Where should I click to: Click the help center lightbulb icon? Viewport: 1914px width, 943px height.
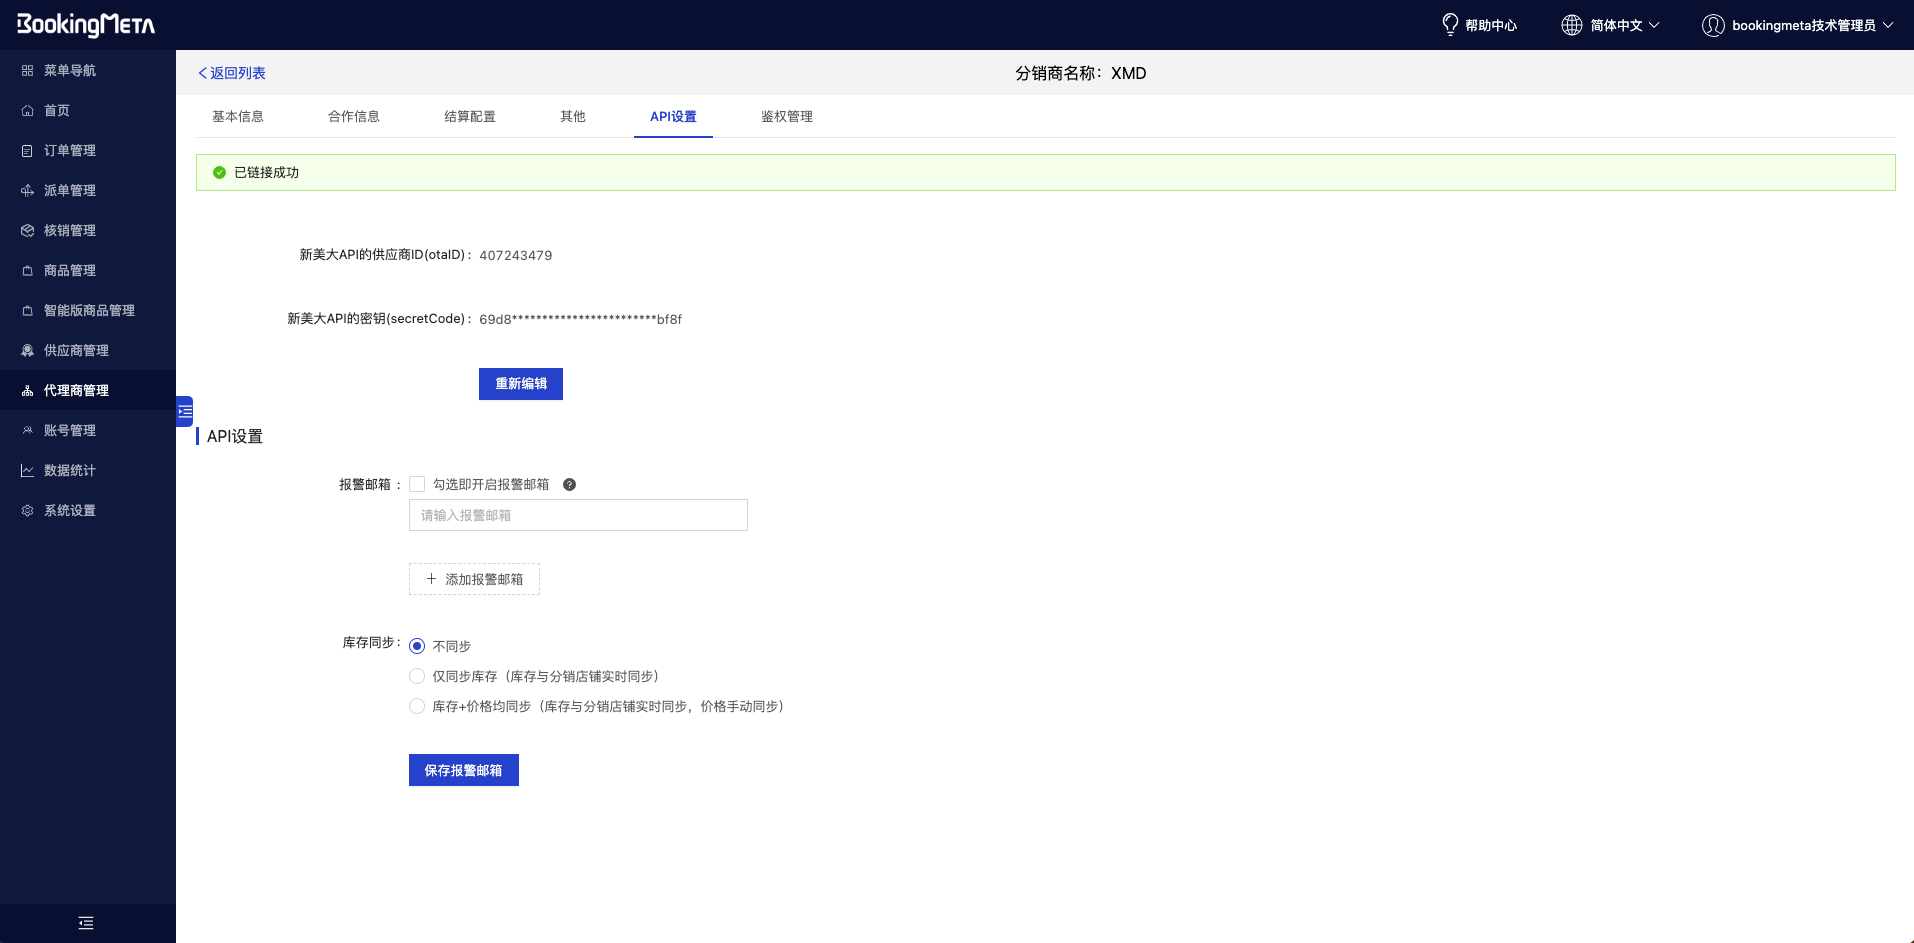(x=1450, y=25)
